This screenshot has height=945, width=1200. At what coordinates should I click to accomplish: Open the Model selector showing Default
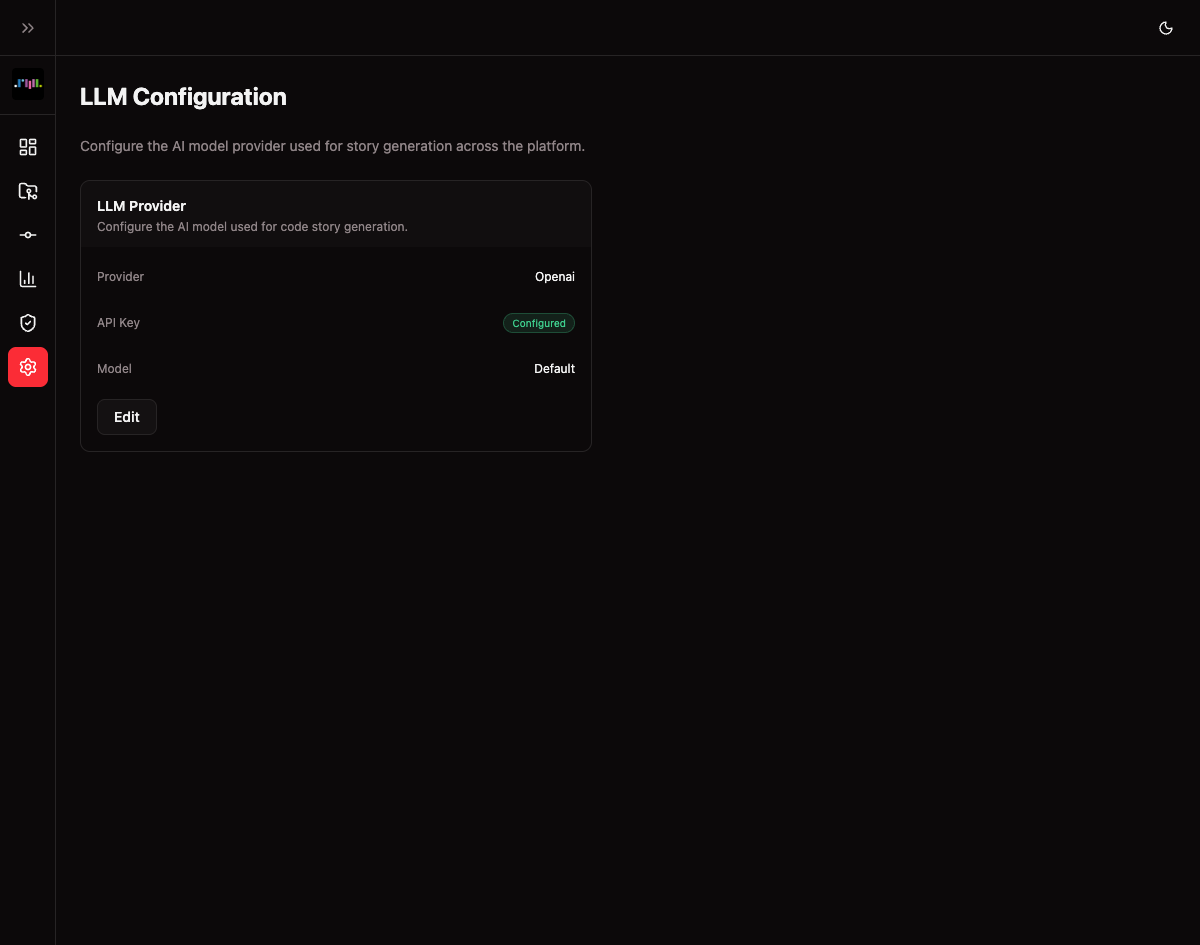(x=554, y=368)
